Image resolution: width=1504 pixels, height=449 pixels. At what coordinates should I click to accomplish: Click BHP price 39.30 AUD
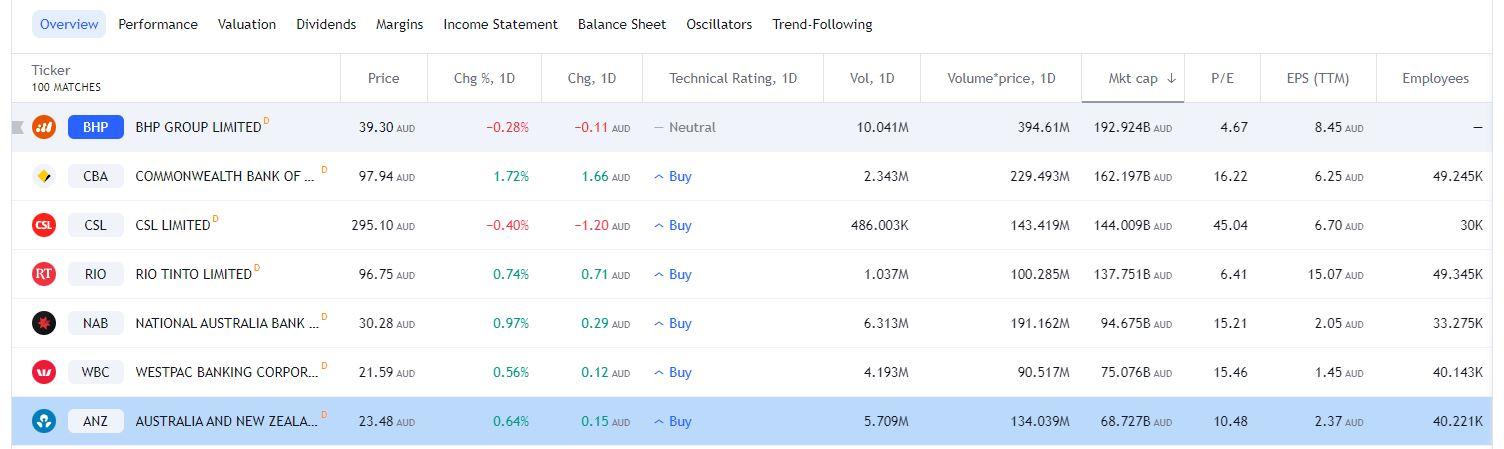(x=387, y=128)
